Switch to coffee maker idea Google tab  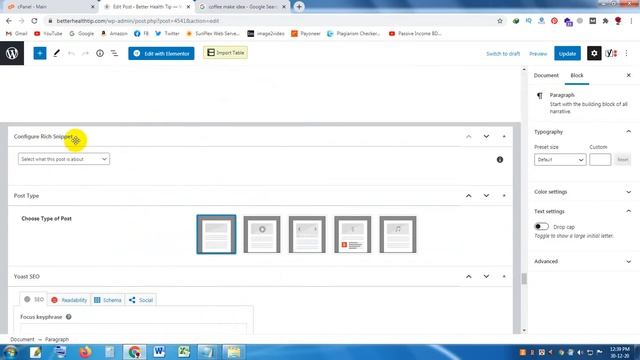click(242, 7)
